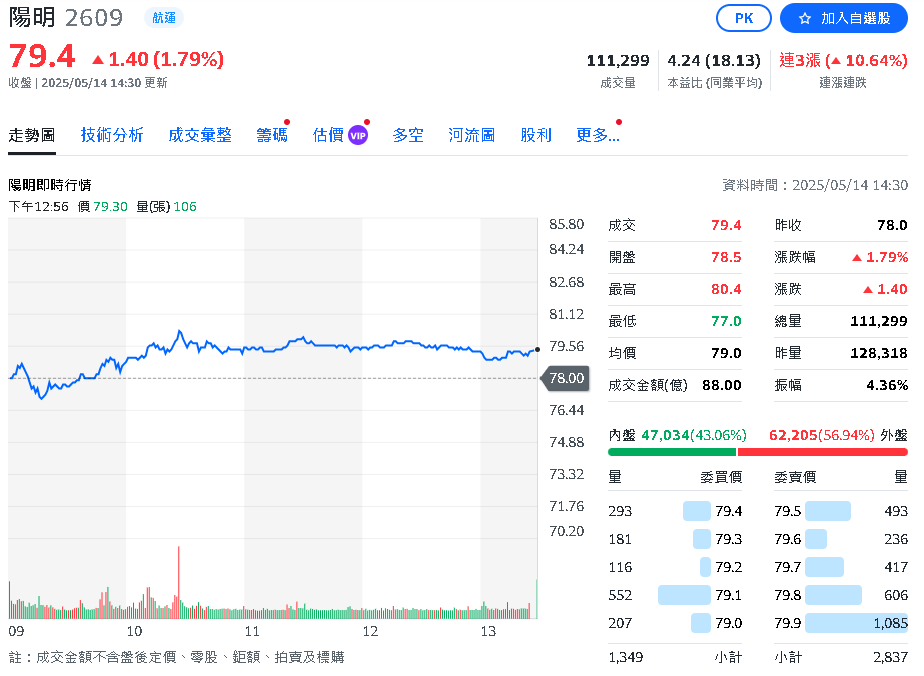Click the star icon in 加入自選股
924x676 pixels.
coord(804,19)
